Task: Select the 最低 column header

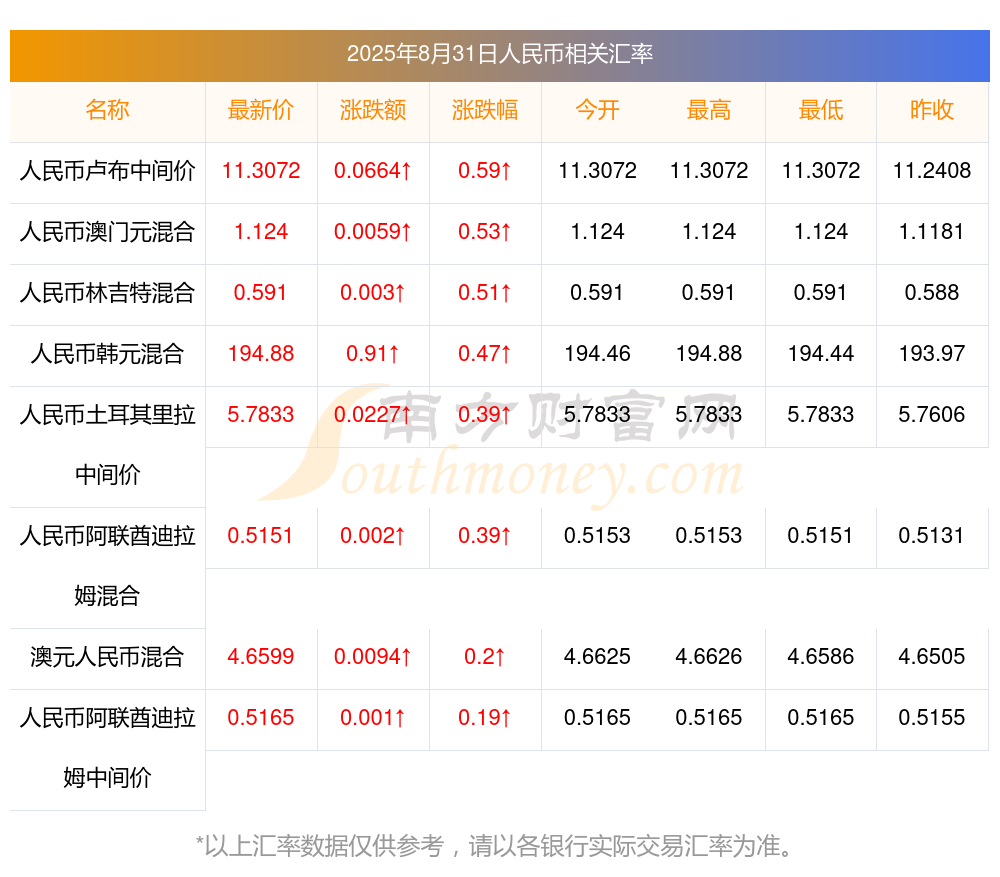Action: pos(821,110)
